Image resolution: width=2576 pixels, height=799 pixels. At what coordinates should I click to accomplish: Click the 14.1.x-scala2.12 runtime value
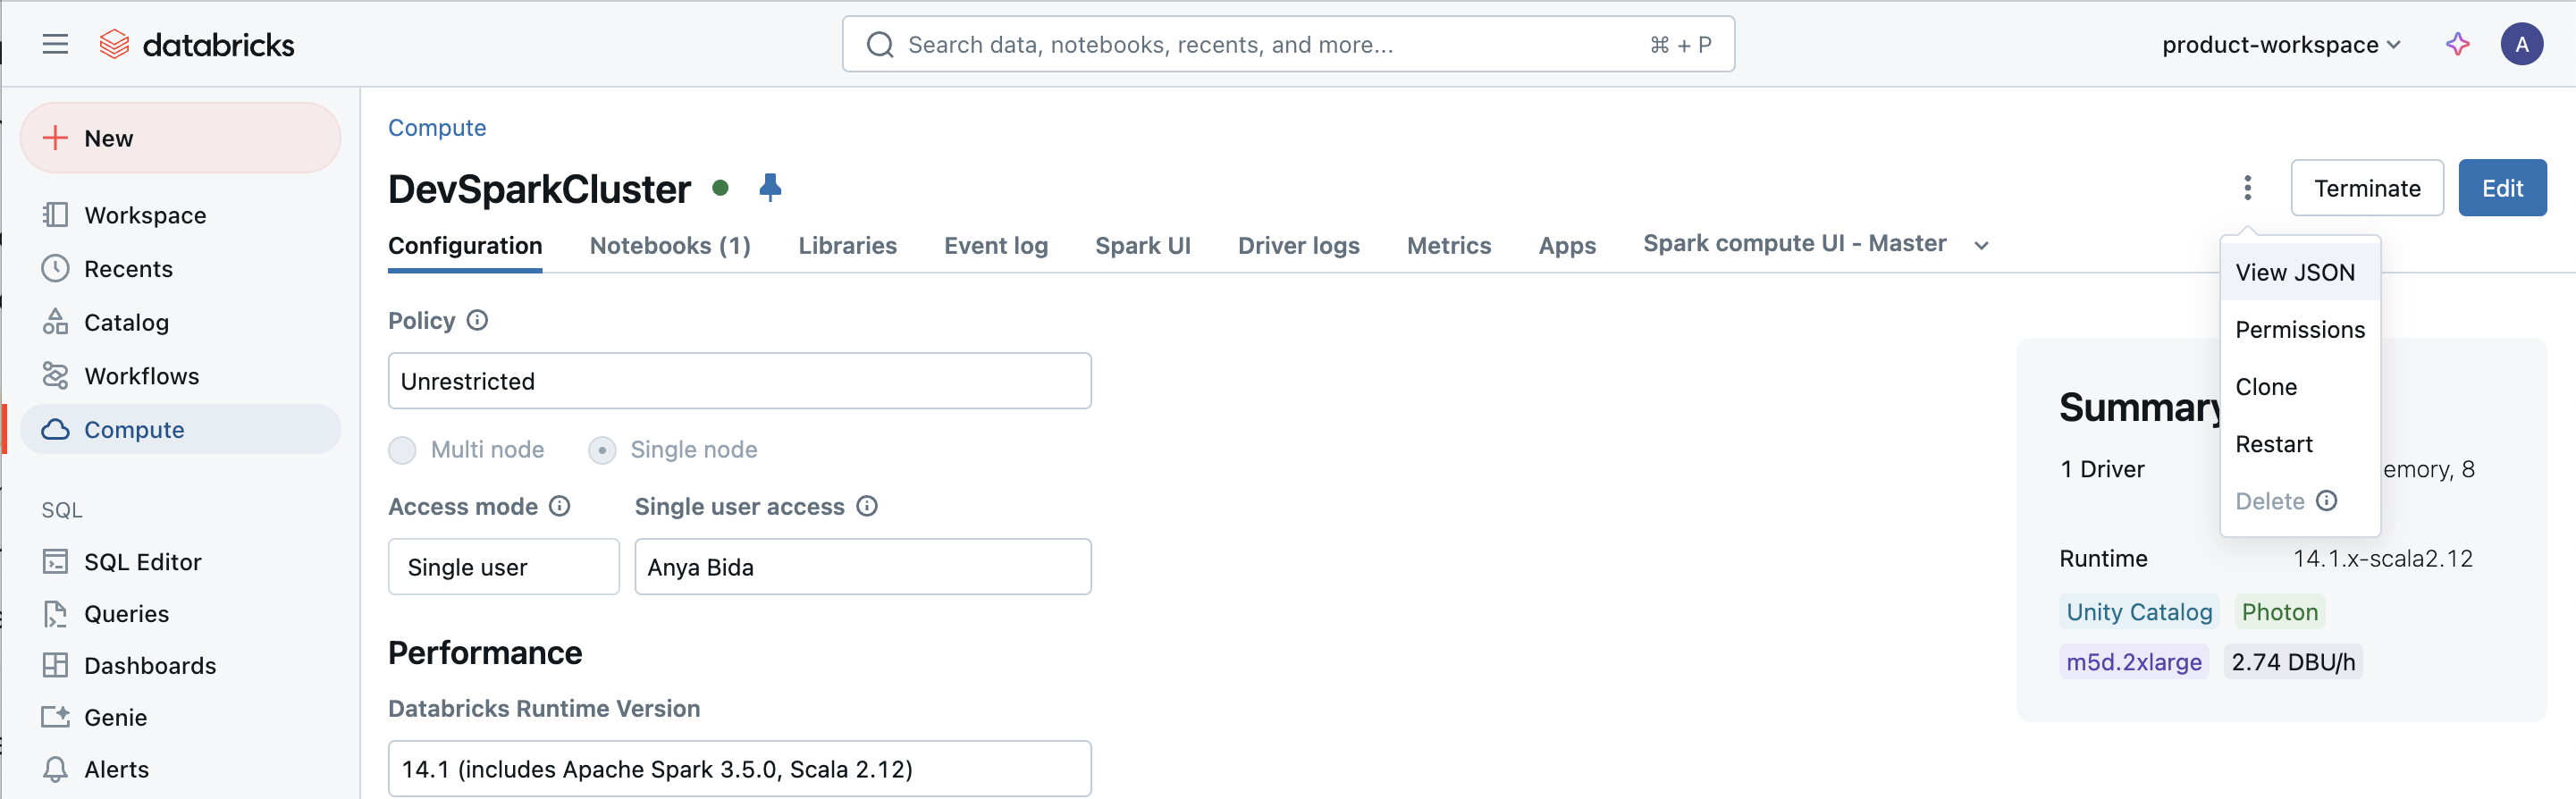click(2382, 558)
